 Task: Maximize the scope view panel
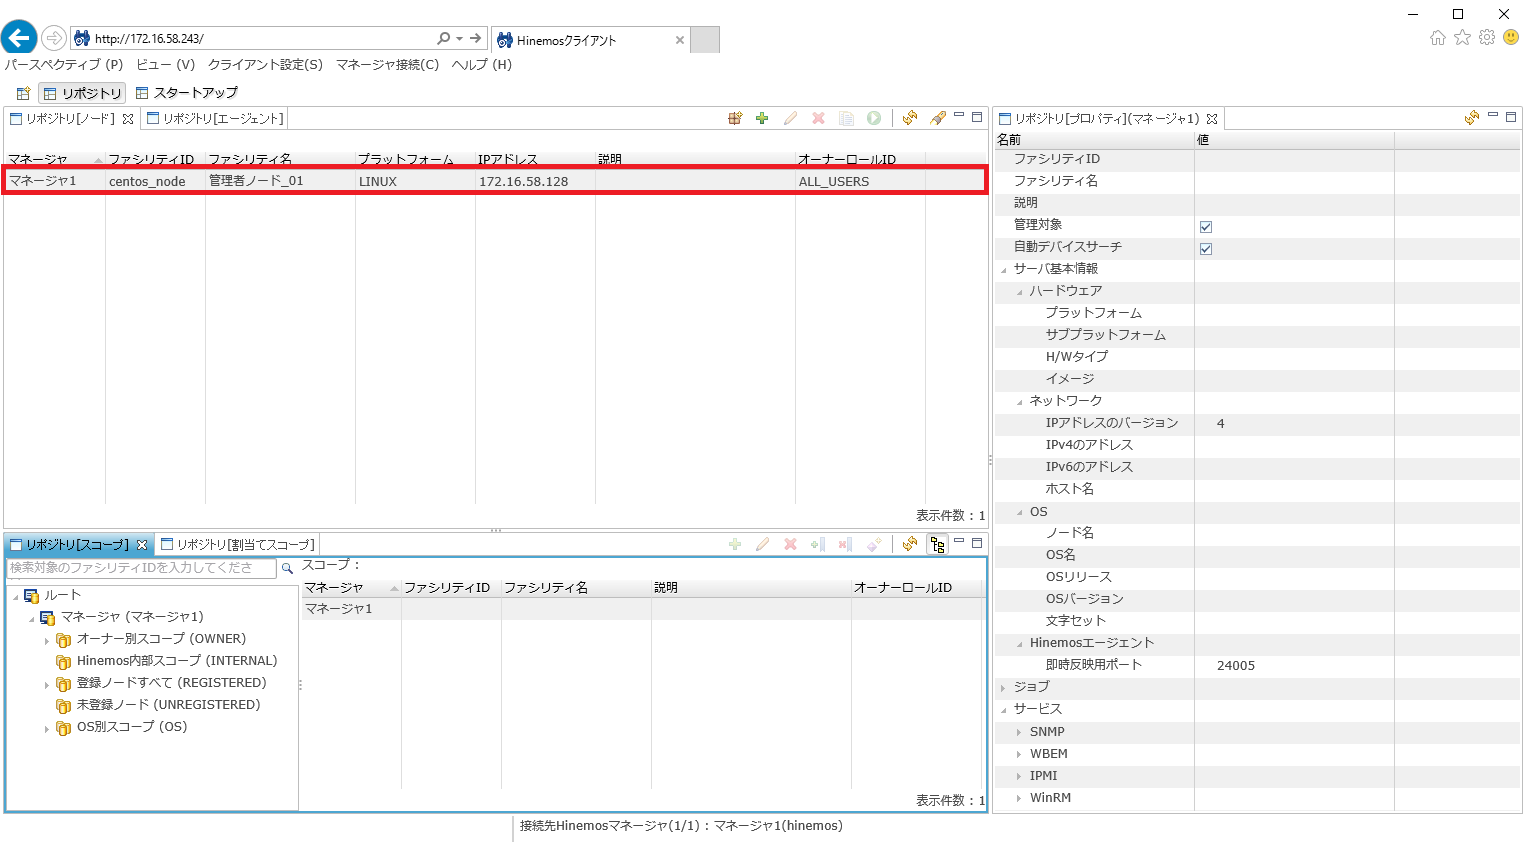(977, 543)
